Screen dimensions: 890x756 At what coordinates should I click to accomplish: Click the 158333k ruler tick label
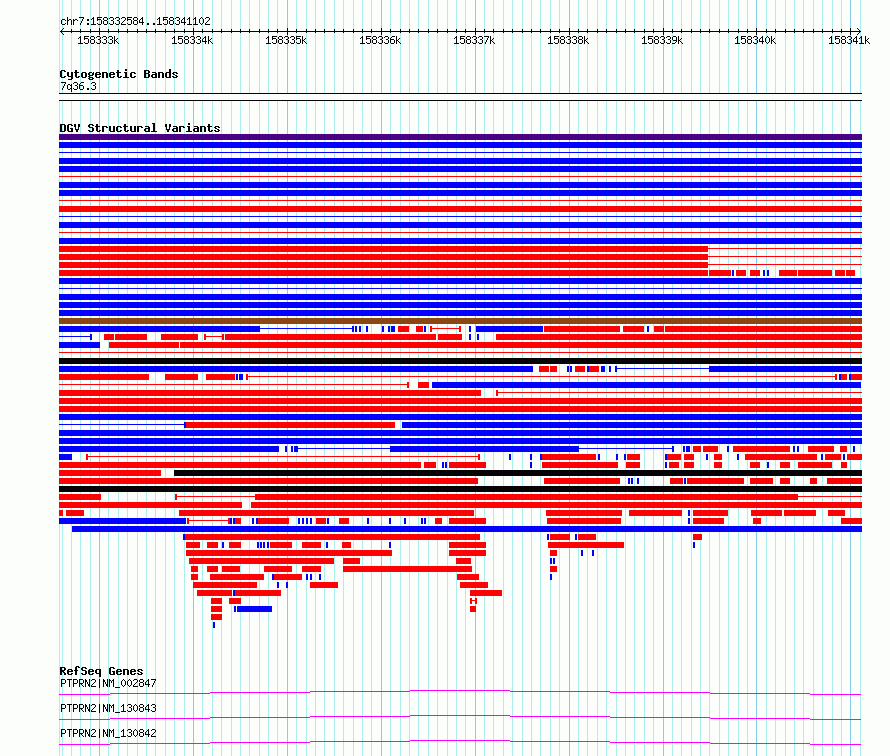coord(98,40)
